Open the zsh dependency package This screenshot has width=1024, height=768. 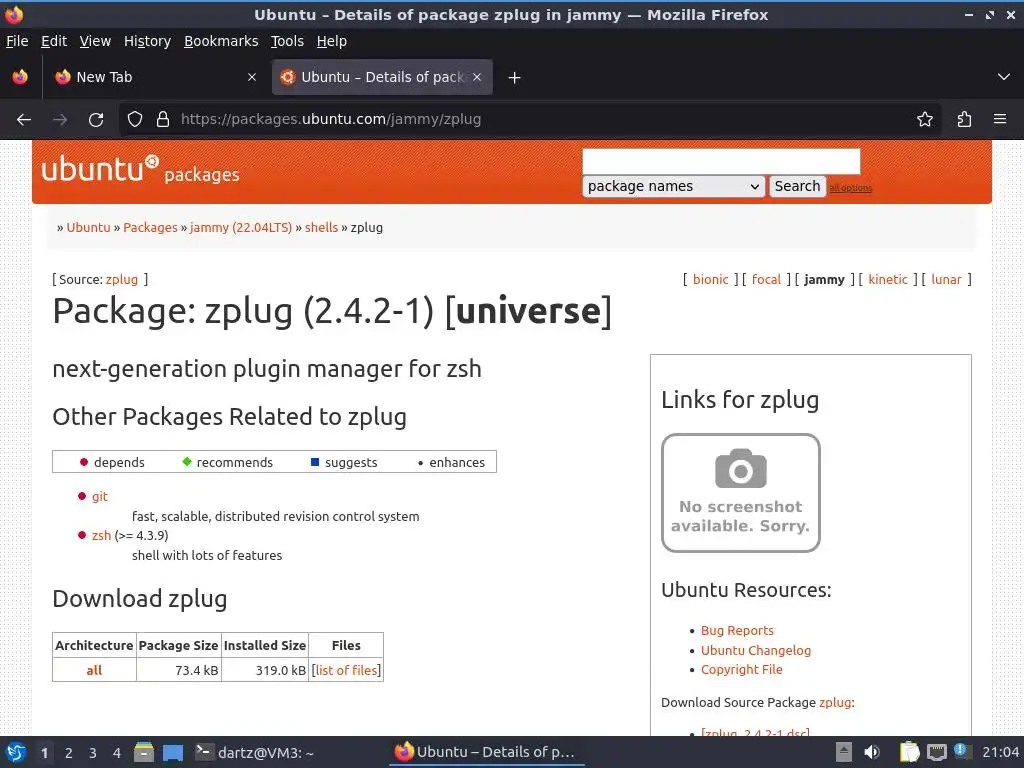(x=101, y=536)
